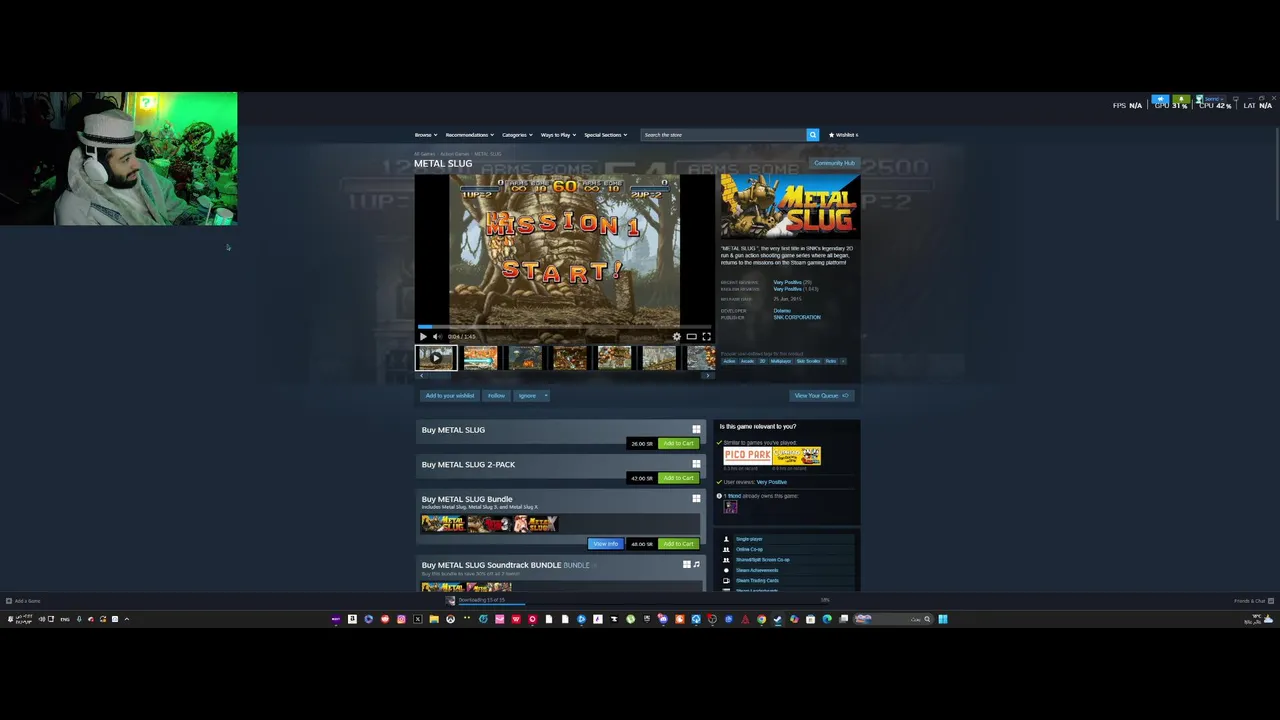Click the store search magnifier button
Screen dimensions: 1280x720
813,135
